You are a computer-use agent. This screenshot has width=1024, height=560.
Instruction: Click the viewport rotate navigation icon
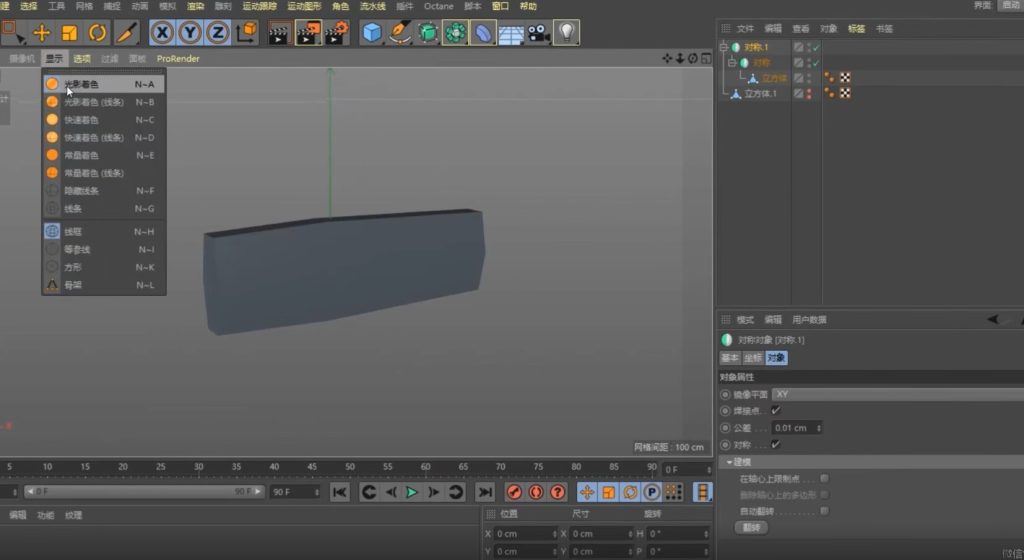(x=693, y=59)
